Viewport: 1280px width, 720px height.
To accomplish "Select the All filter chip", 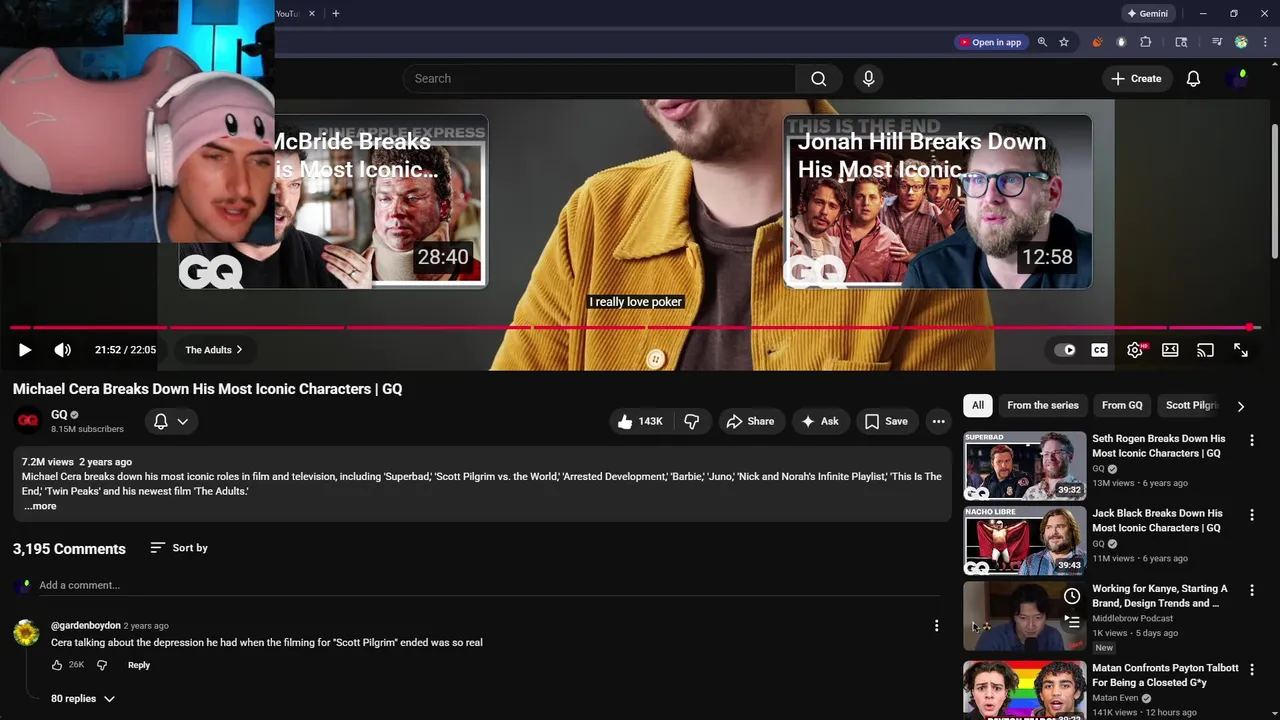I will [978, 405].
